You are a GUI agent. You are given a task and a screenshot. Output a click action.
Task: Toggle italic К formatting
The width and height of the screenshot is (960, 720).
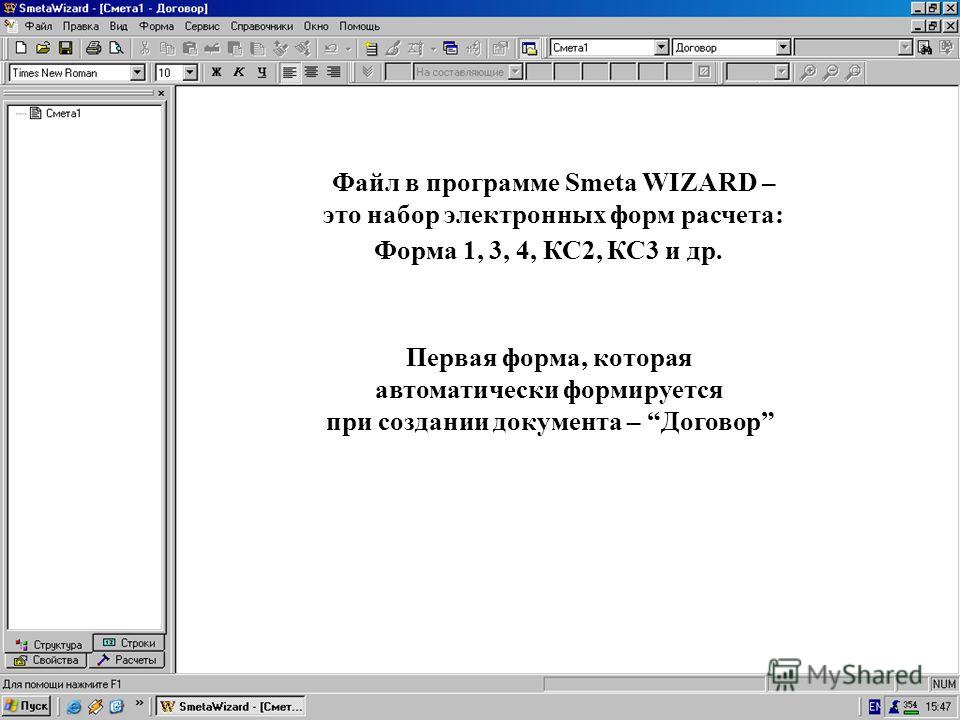pyautogui.click(x=239, y=72)
